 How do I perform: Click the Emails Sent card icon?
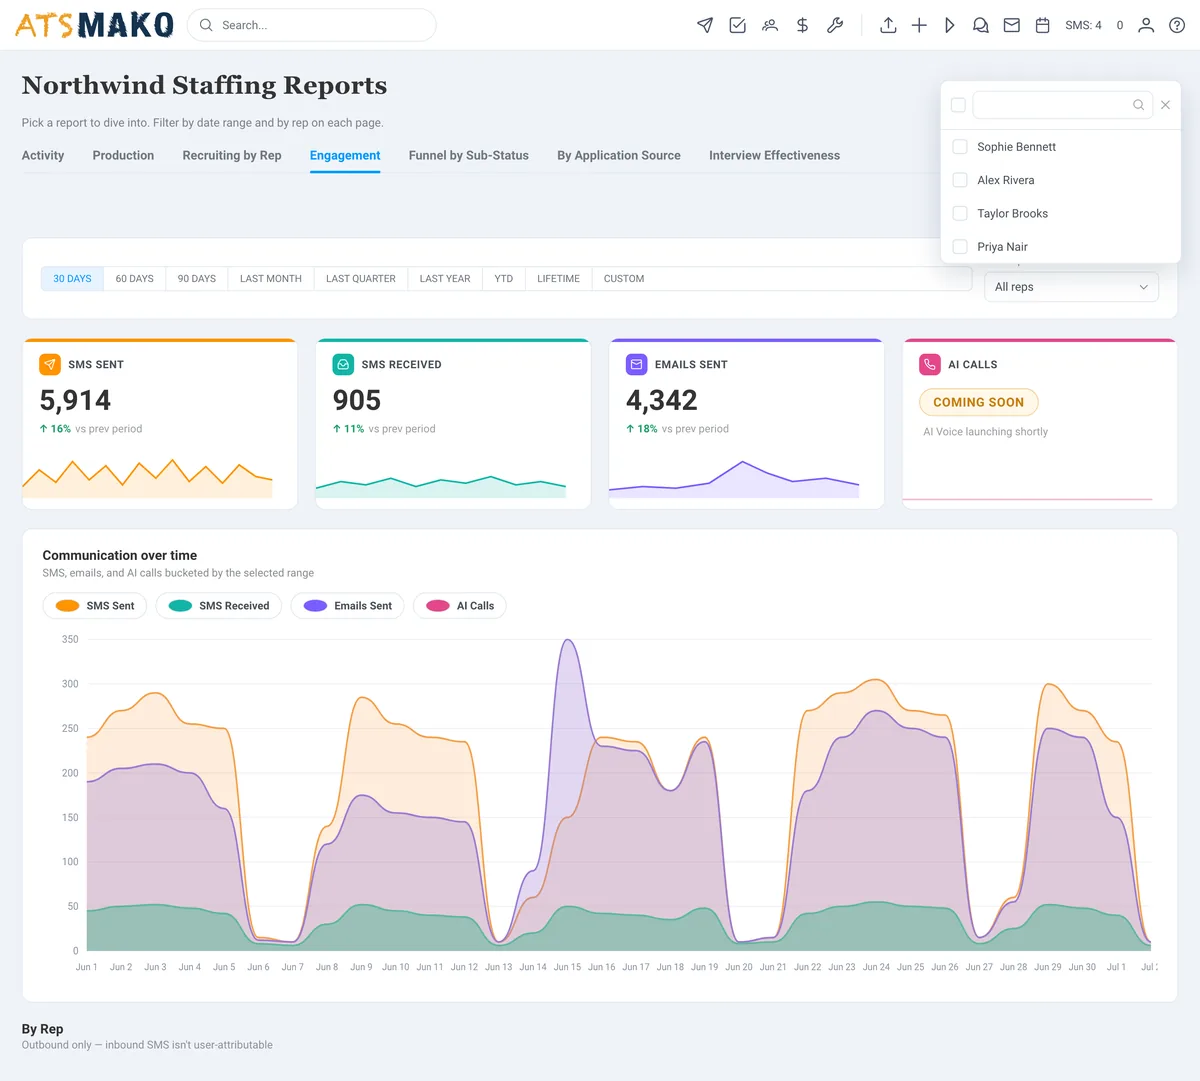pos(637,365)
